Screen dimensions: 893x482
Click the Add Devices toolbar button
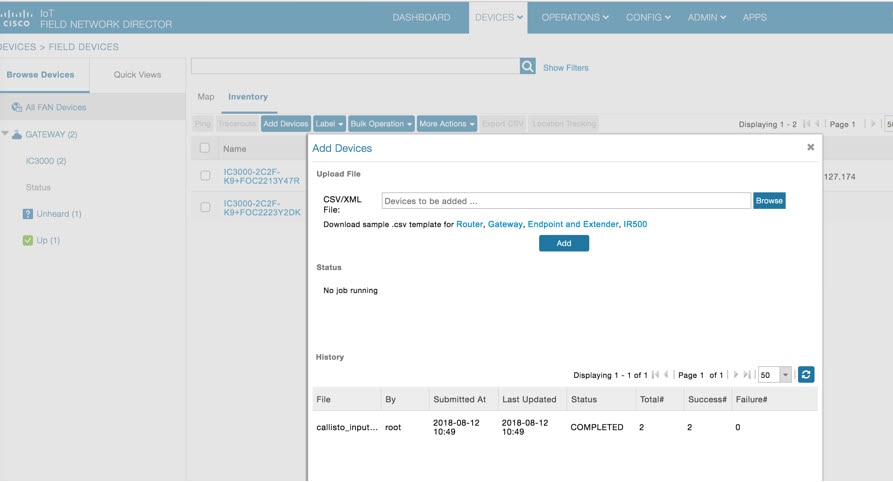click(x=285, y=124)
